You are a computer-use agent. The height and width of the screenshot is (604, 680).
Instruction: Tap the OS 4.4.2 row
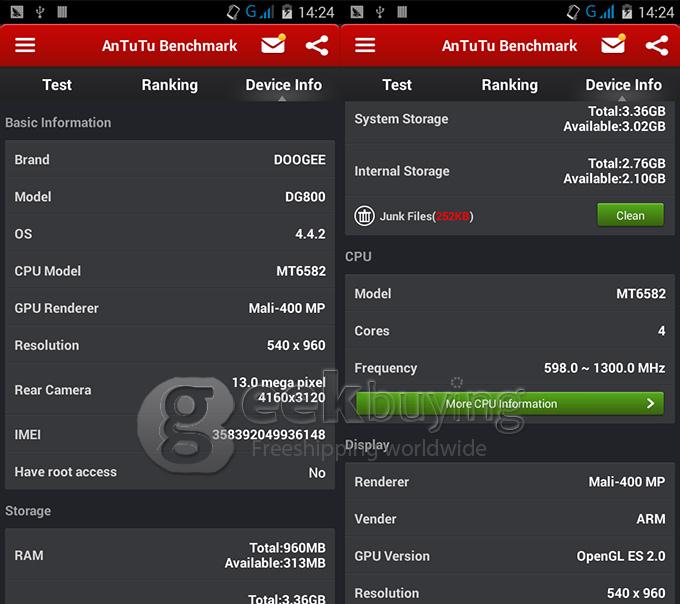[x=170, y=234]
